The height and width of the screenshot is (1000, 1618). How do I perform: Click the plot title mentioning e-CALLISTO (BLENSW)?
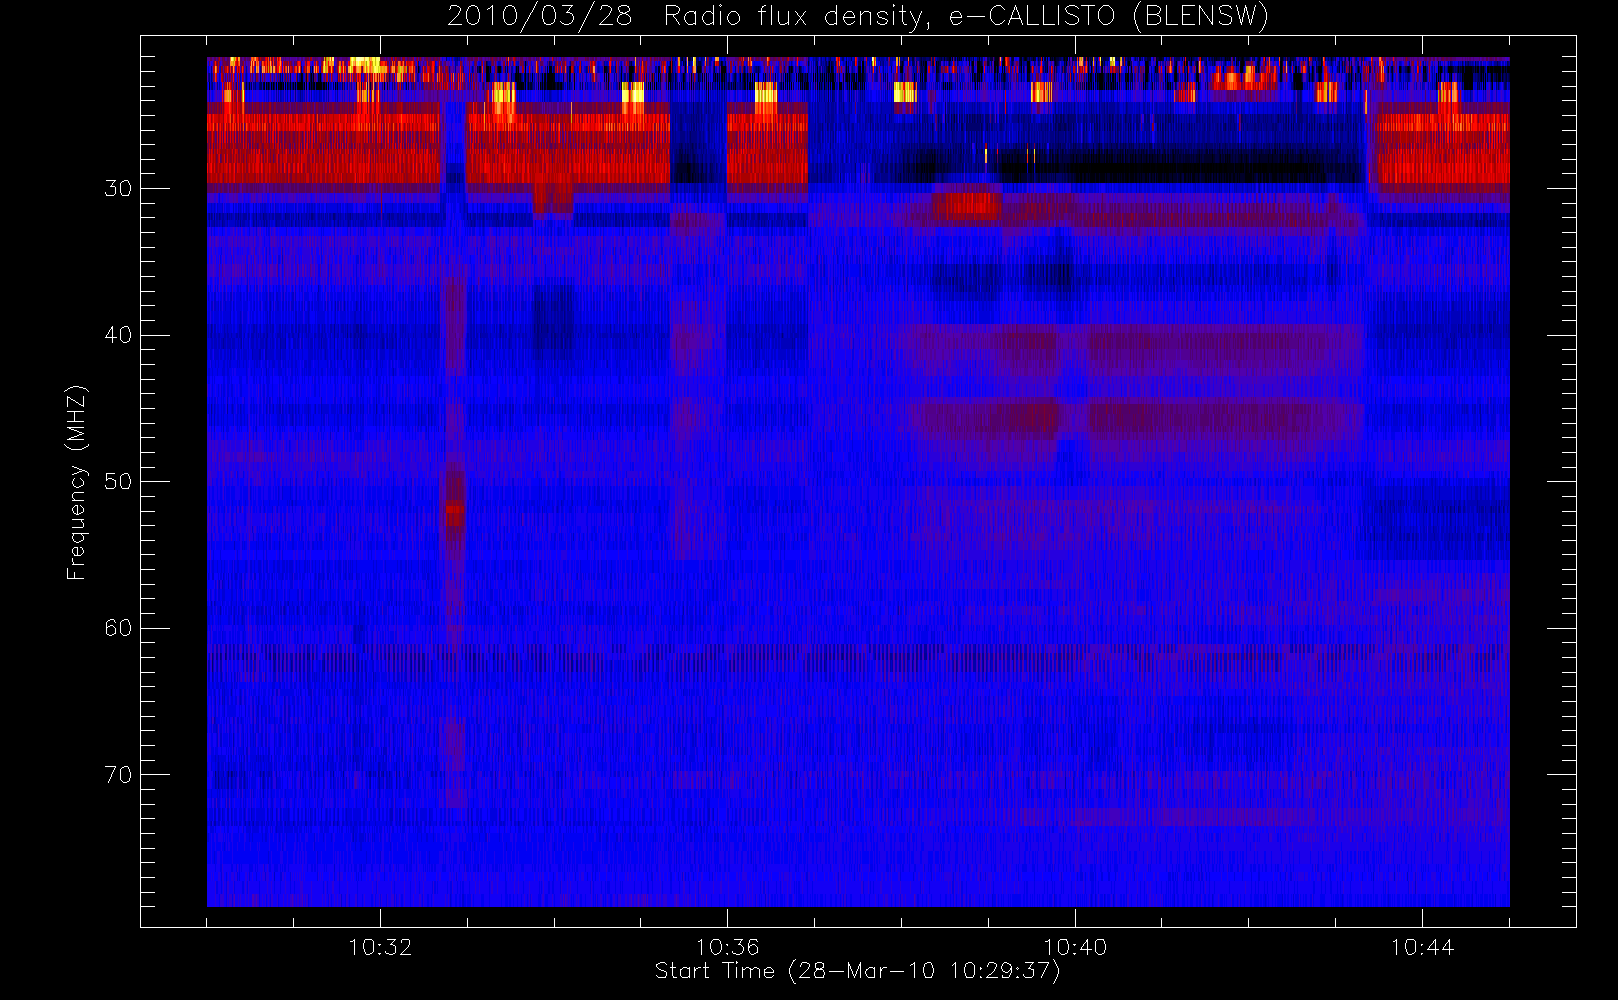click(858, 16)
